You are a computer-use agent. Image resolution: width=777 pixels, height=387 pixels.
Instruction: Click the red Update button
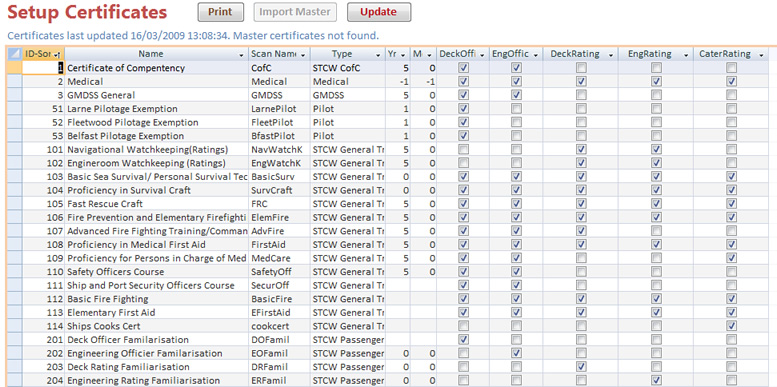(x=379, y=12)
